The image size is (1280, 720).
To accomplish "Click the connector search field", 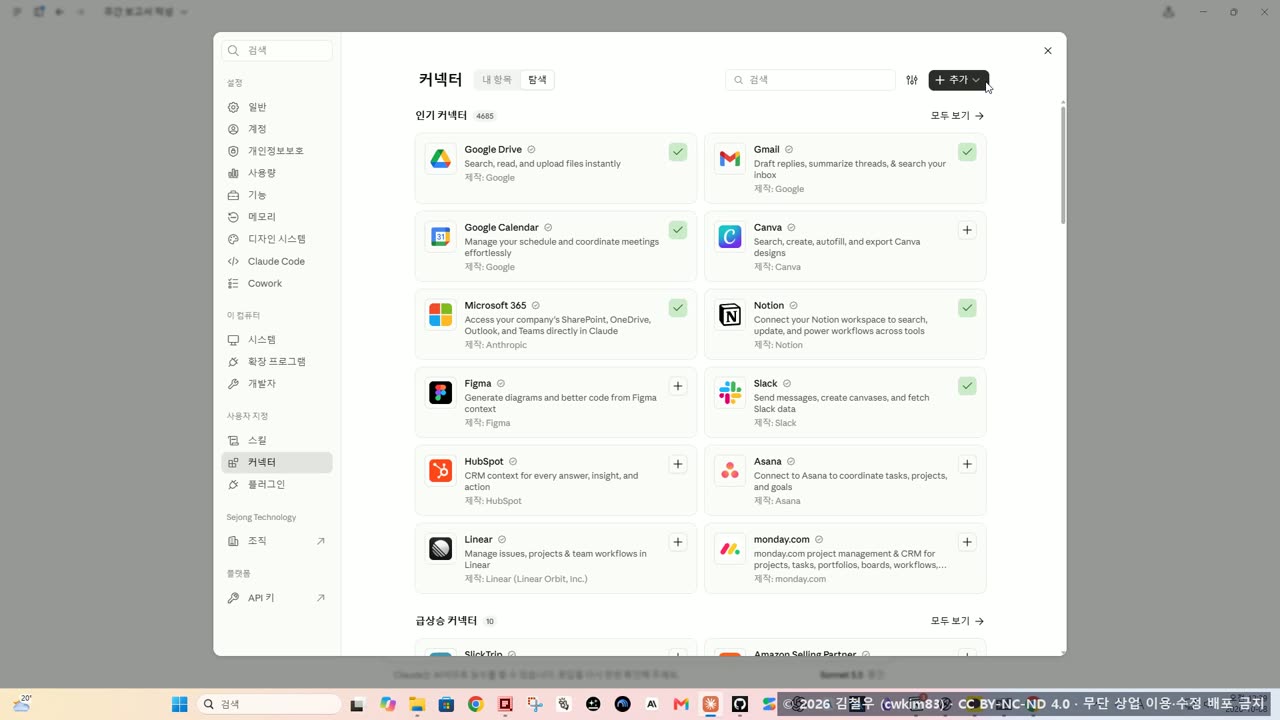I will [810, 80].
